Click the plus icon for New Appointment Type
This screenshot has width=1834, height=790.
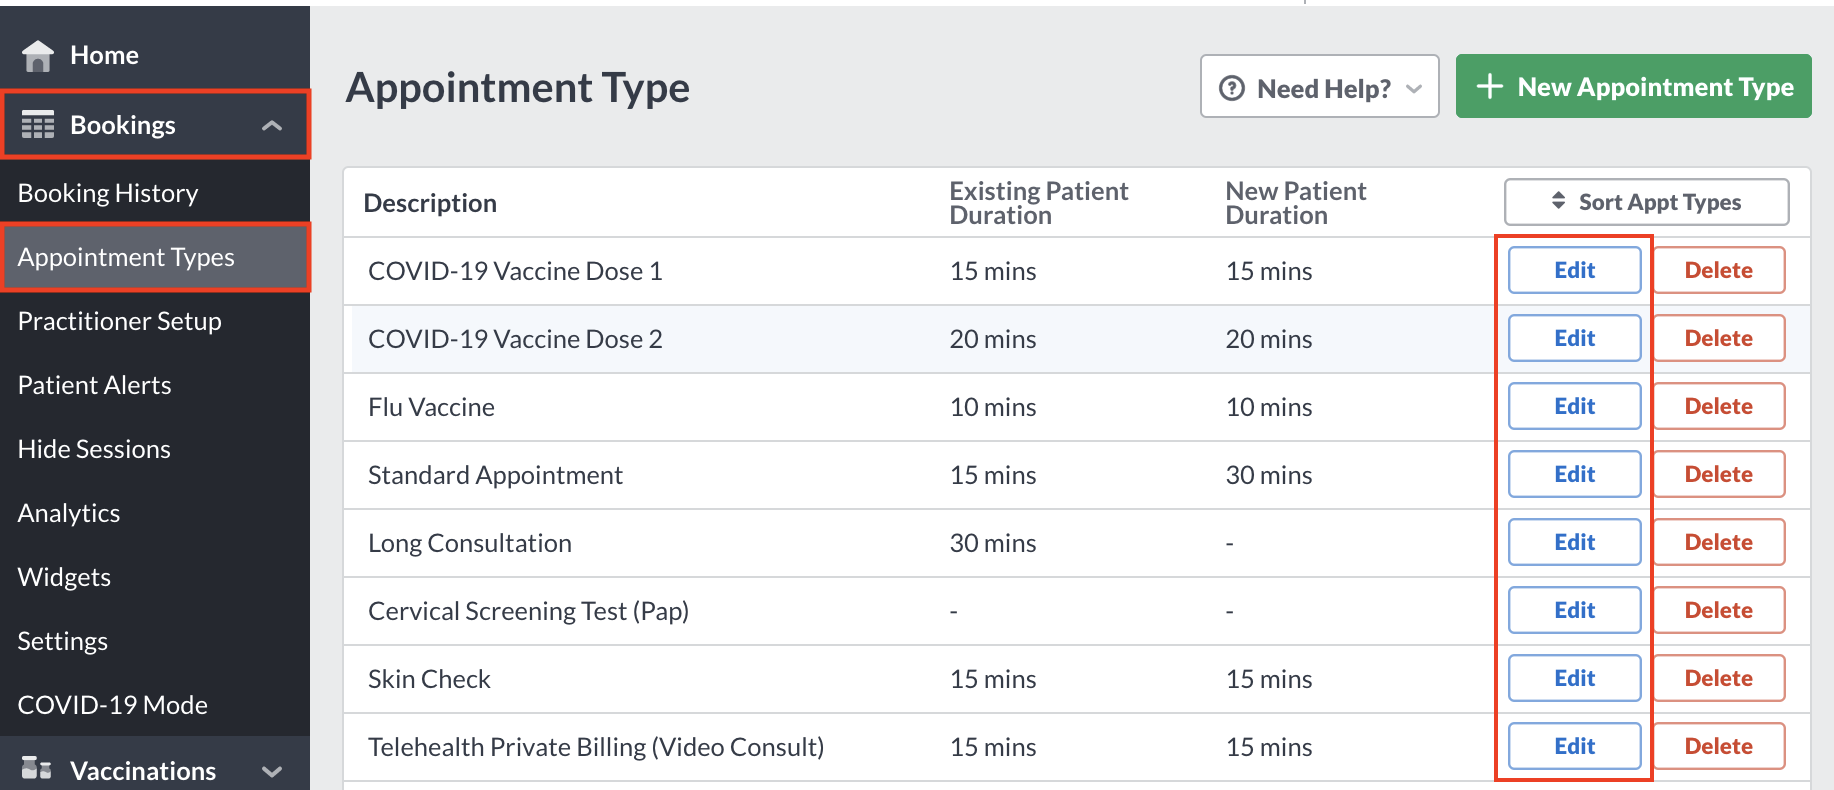click(1490, 86)
